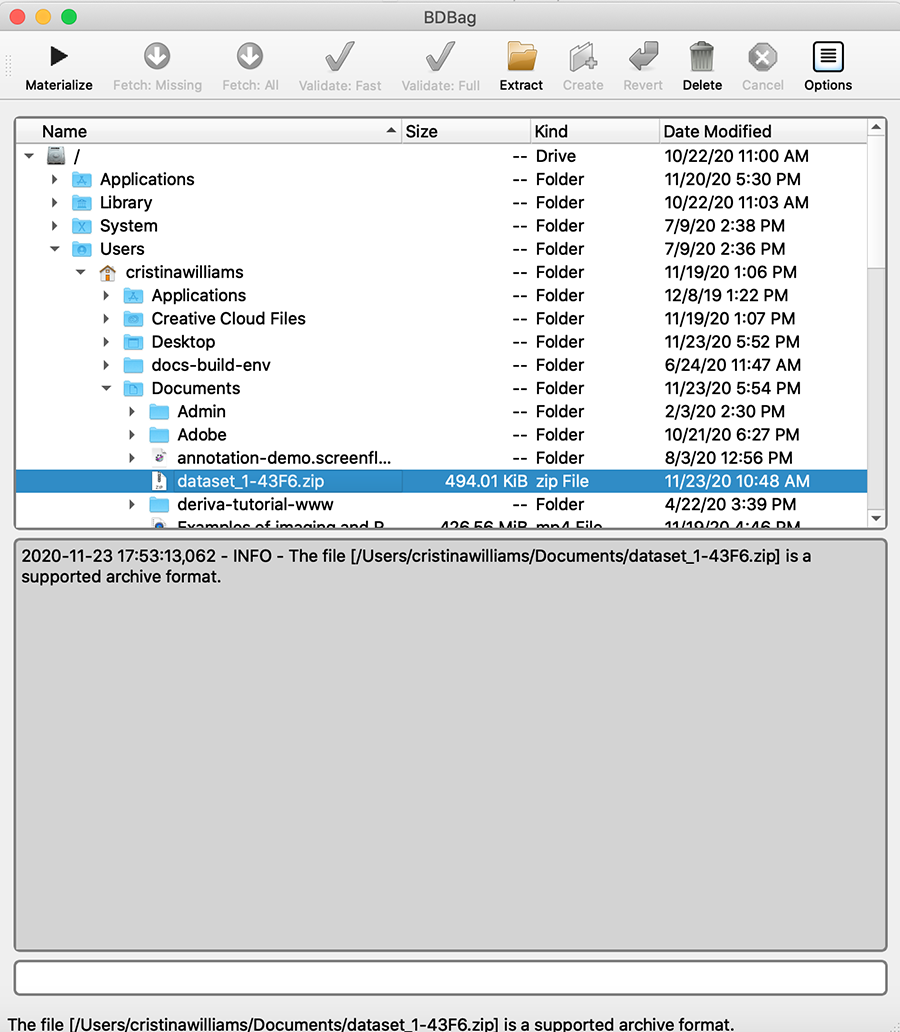900x1032 pixels.
Task: Click the Adobe folder icon
Action: 159,435
